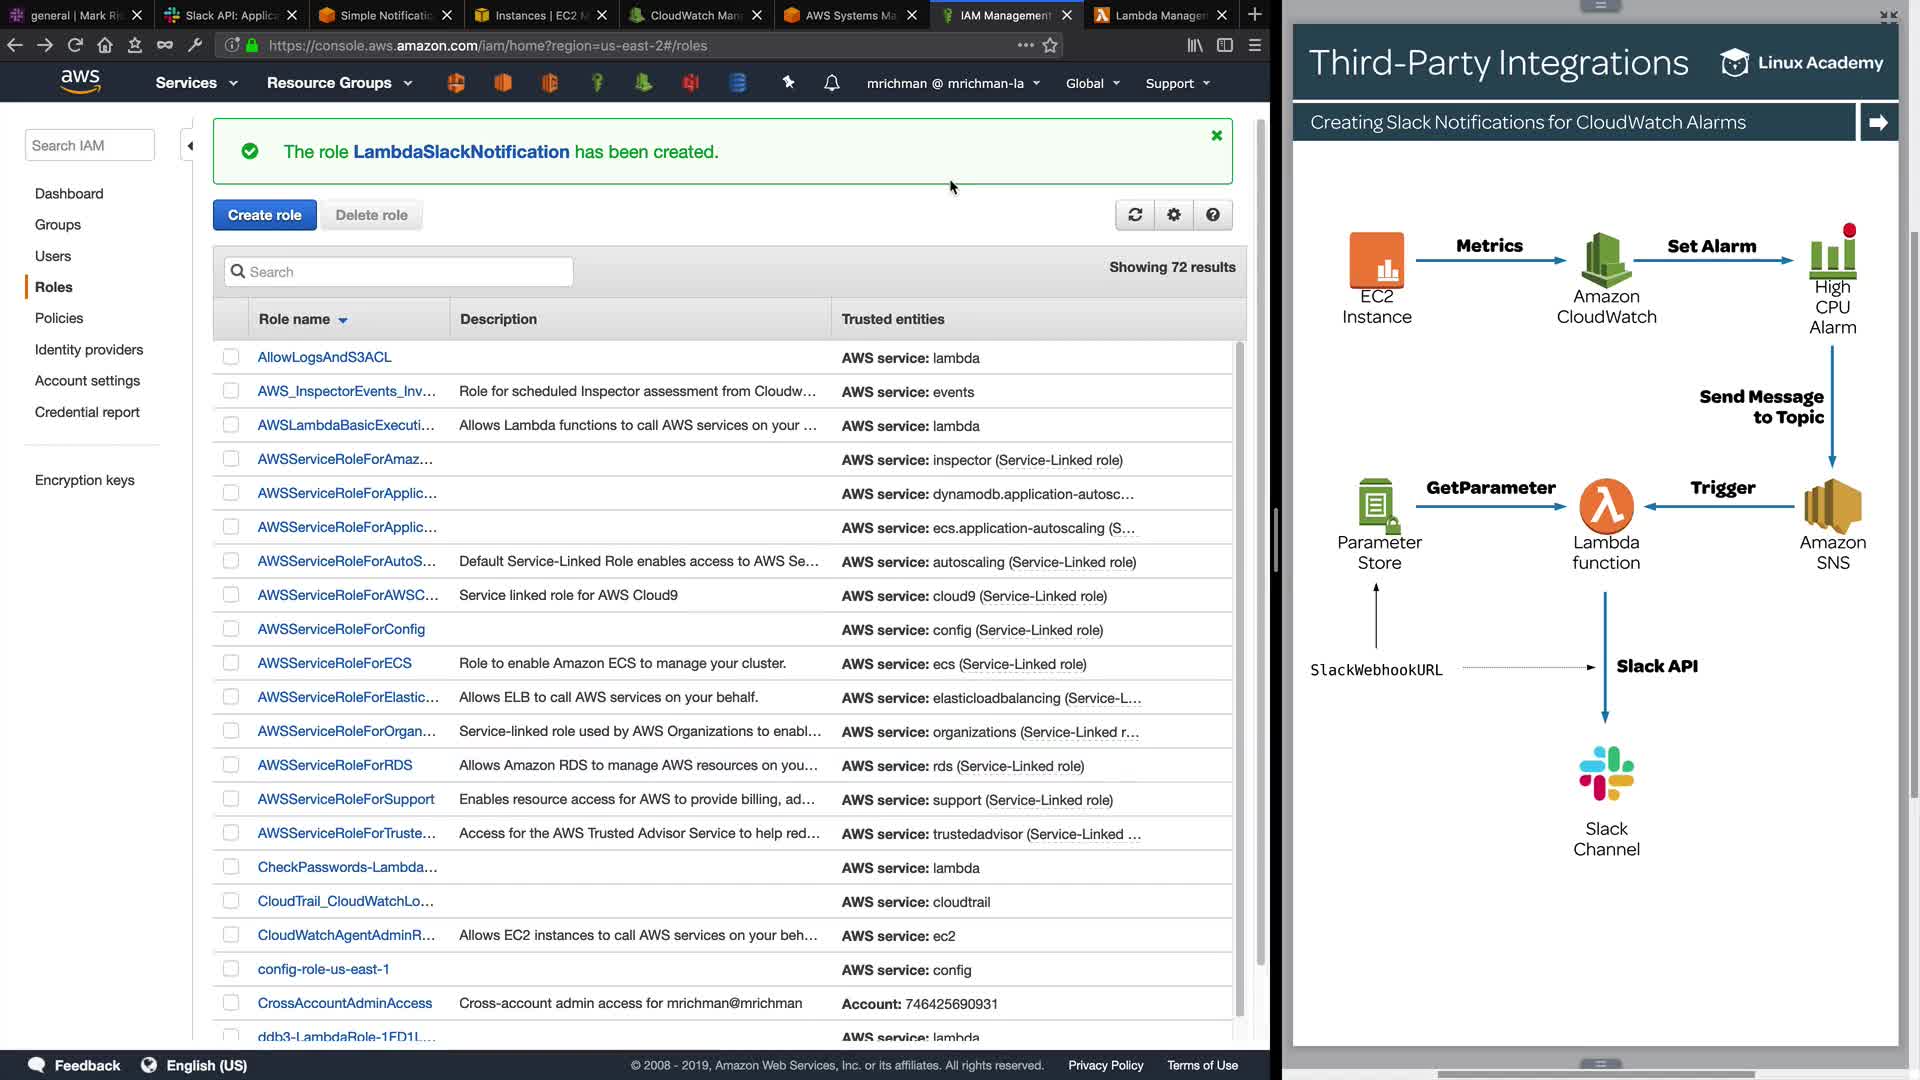The height and width of the screenshot is (1080, 1920).
Task: Click the Create role button
Action: [x=264, y=215]
